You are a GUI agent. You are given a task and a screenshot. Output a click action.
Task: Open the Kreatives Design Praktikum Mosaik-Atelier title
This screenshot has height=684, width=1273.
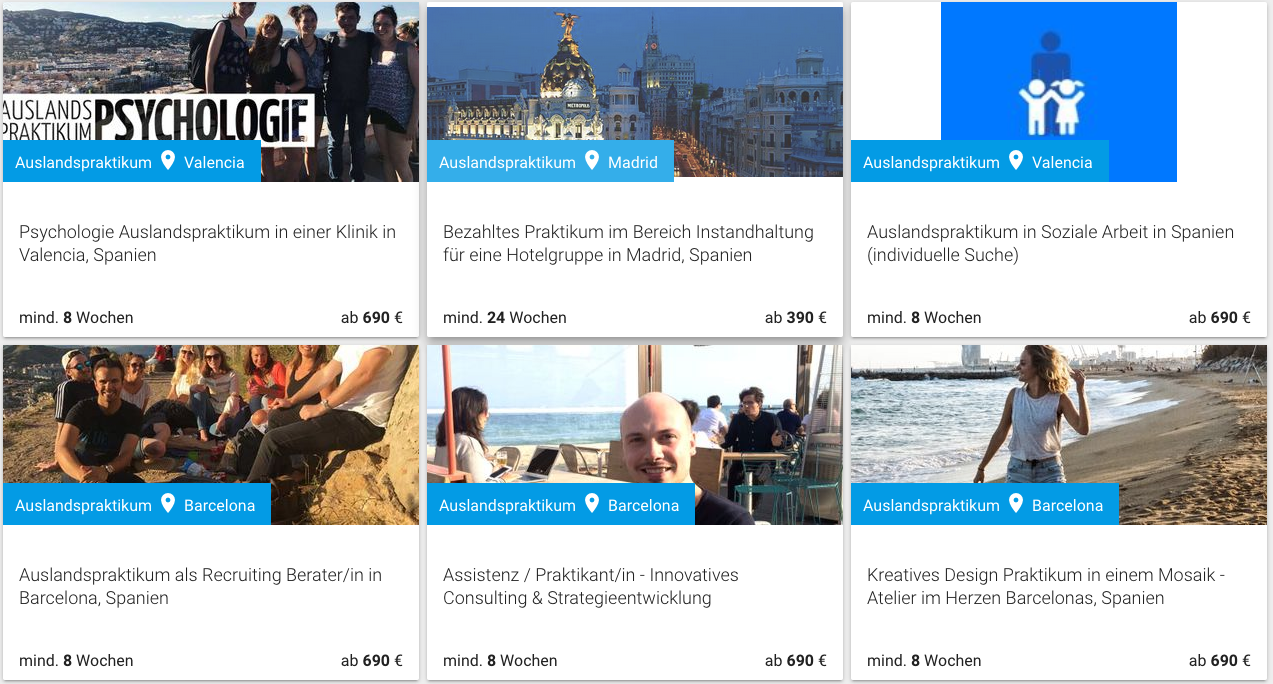1046,586
